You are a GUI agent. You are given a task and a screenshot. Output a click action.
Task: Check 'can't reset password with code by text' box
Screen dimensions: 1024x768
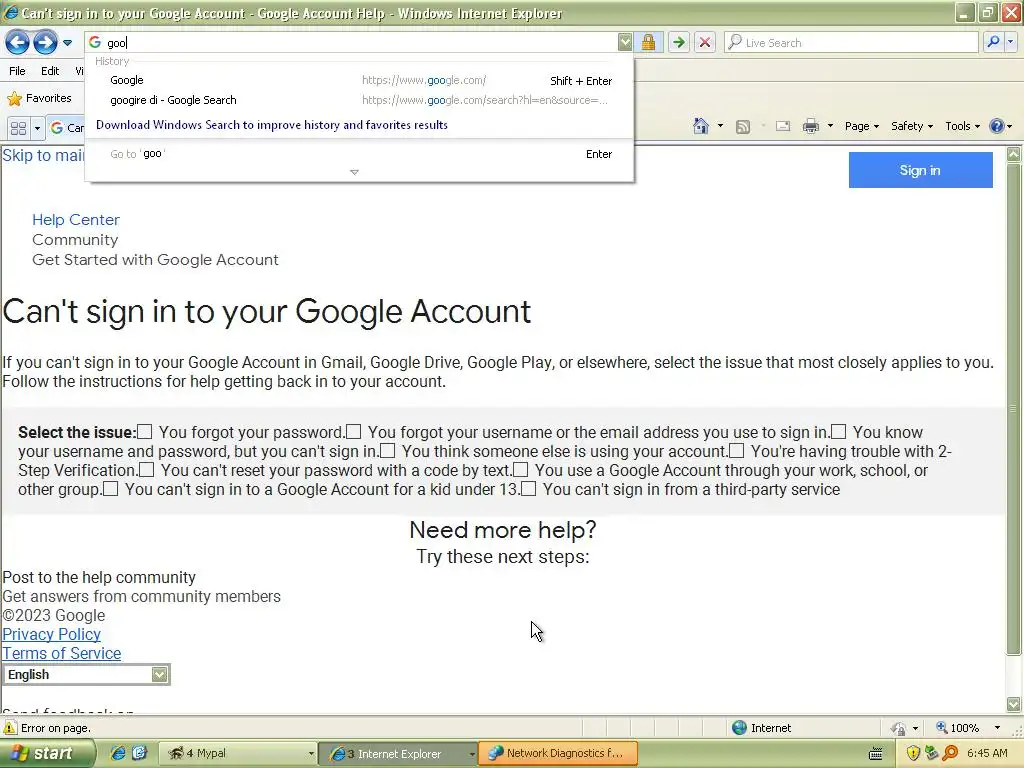146,470
